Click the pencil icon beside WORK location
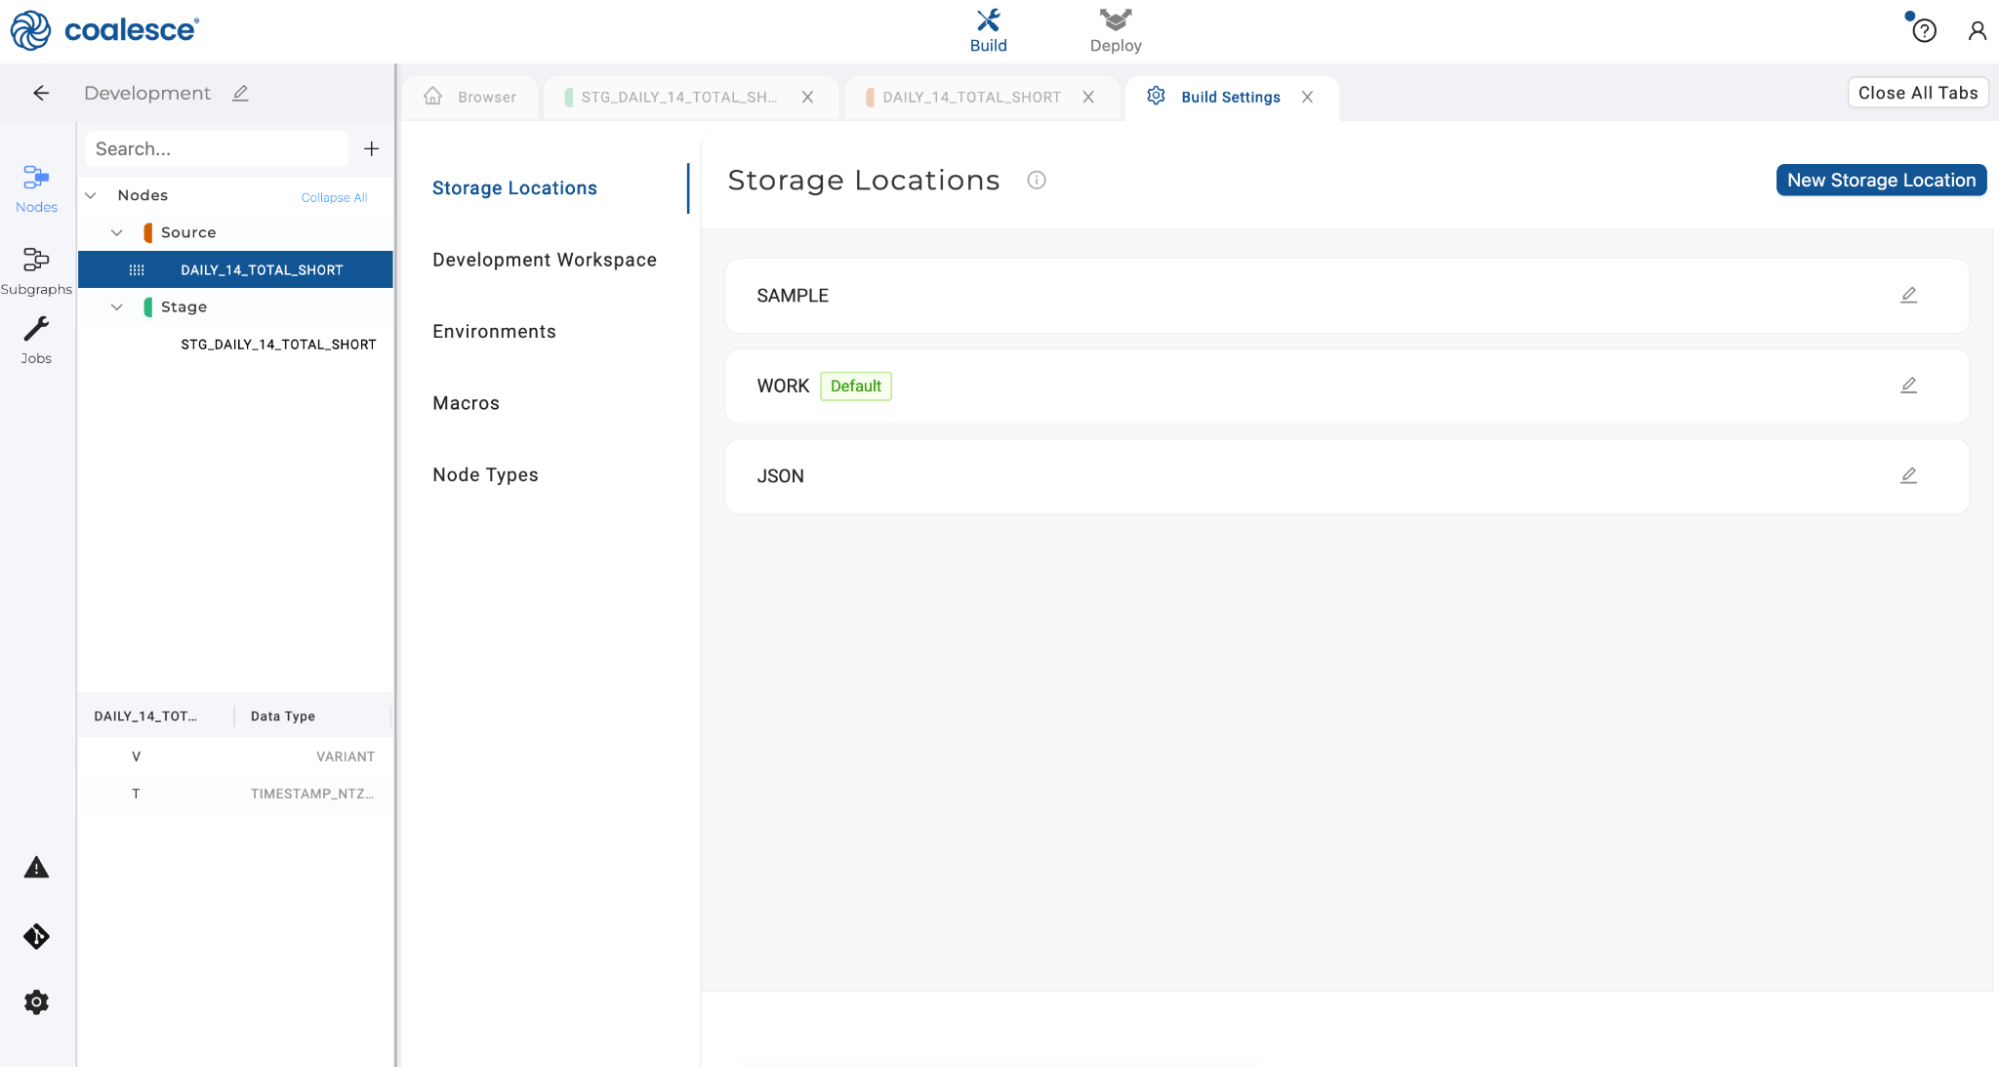Image resolution: width=1999 pixels, height=1067 pixels. tap(1908, 386)
